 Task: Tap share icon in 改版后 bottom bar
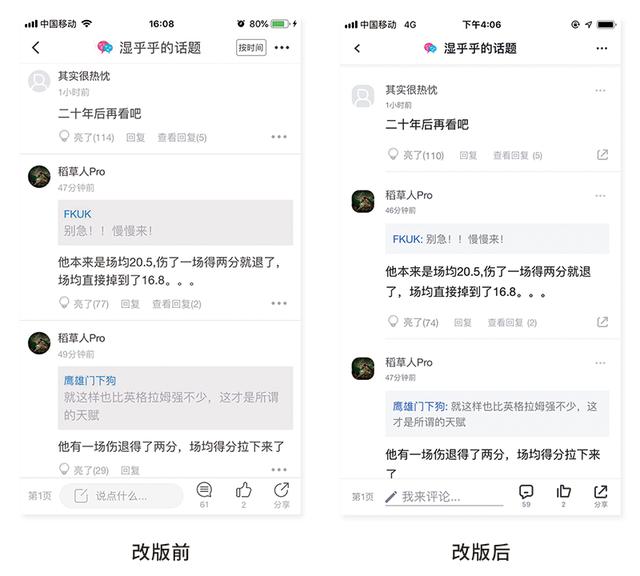[x=601, y=491]
